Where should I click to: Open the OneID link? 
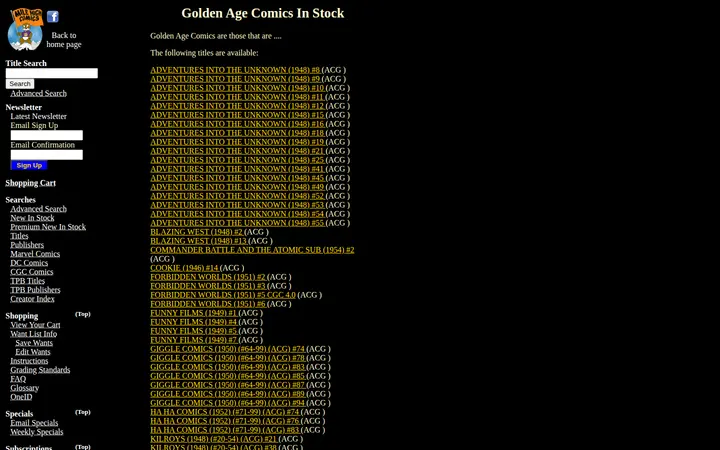pos(21,397)
